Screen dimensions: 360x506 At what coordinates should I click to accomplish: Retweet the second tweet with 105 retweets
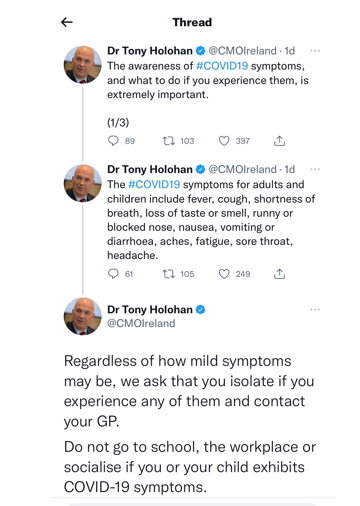tap(169, 274)
